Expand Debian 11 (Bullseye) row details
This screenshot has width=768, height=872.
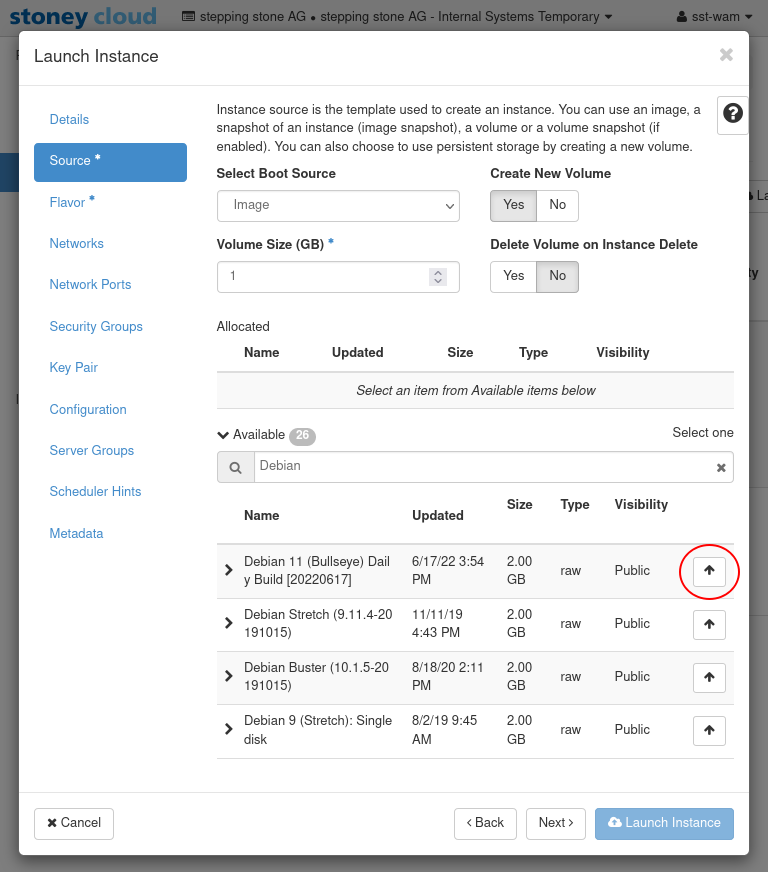coord(229,570)
